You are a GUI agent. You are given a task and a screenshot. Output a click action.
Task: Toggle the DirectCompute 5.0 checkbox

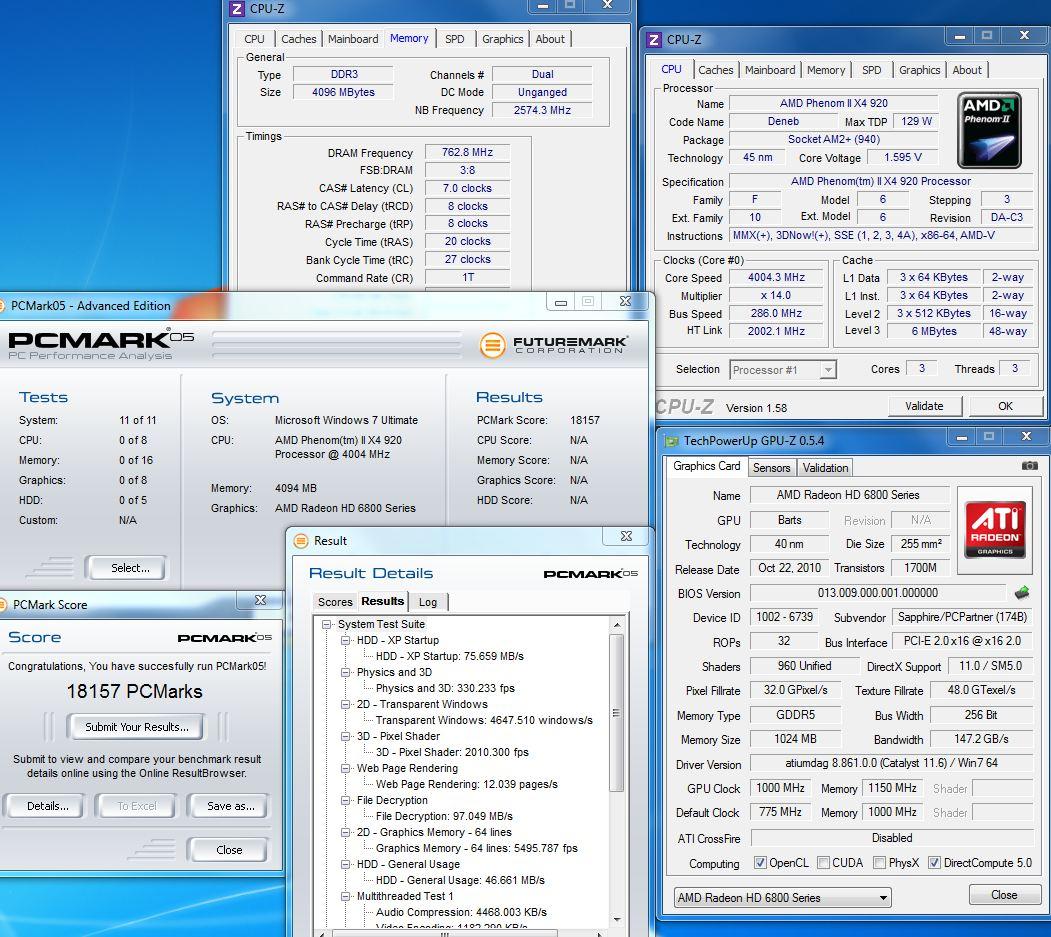click(934, 863)
